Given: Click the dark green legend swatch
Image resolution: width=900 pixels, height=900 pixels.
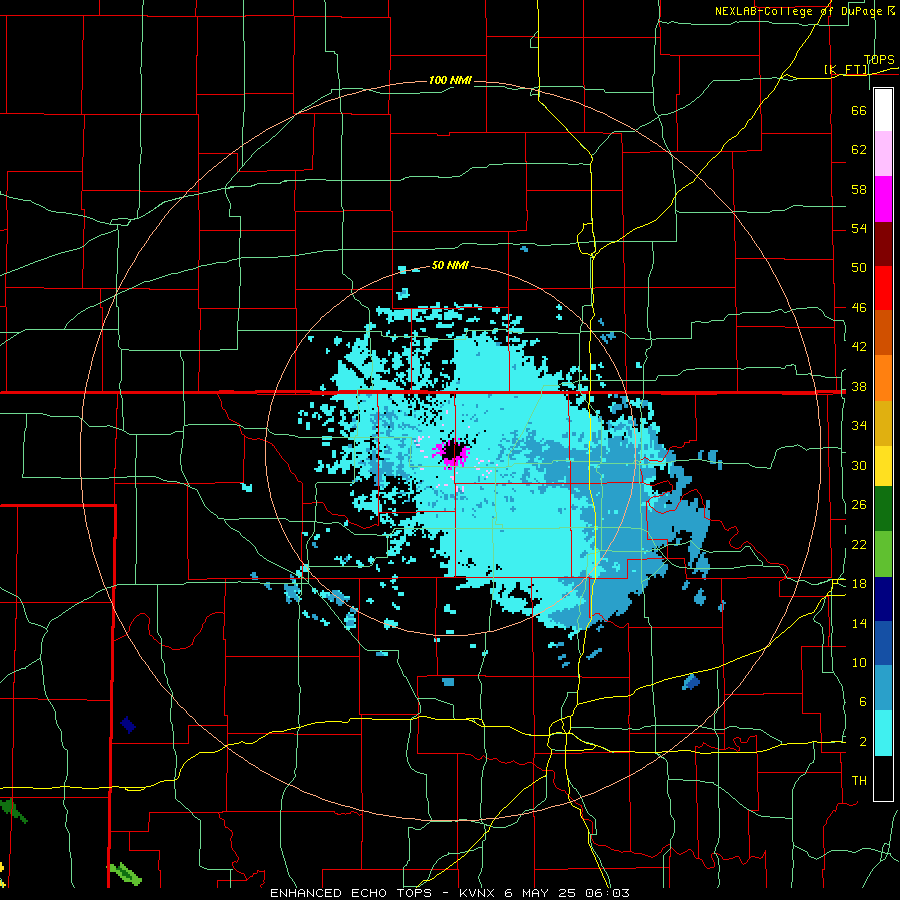Looking at the screenshot, I should (x=883, y=509).
